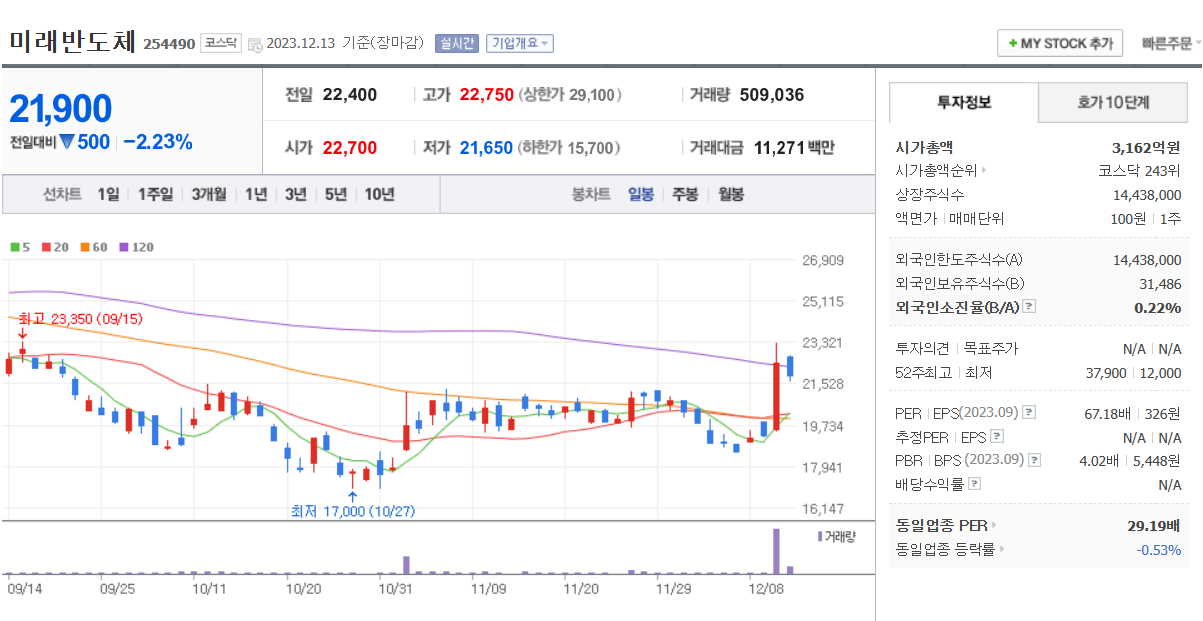The width and height of the screenshot is (1203, 621).
Task: Expand the 동일업종 PER arrow
Action: pos(994,525)
